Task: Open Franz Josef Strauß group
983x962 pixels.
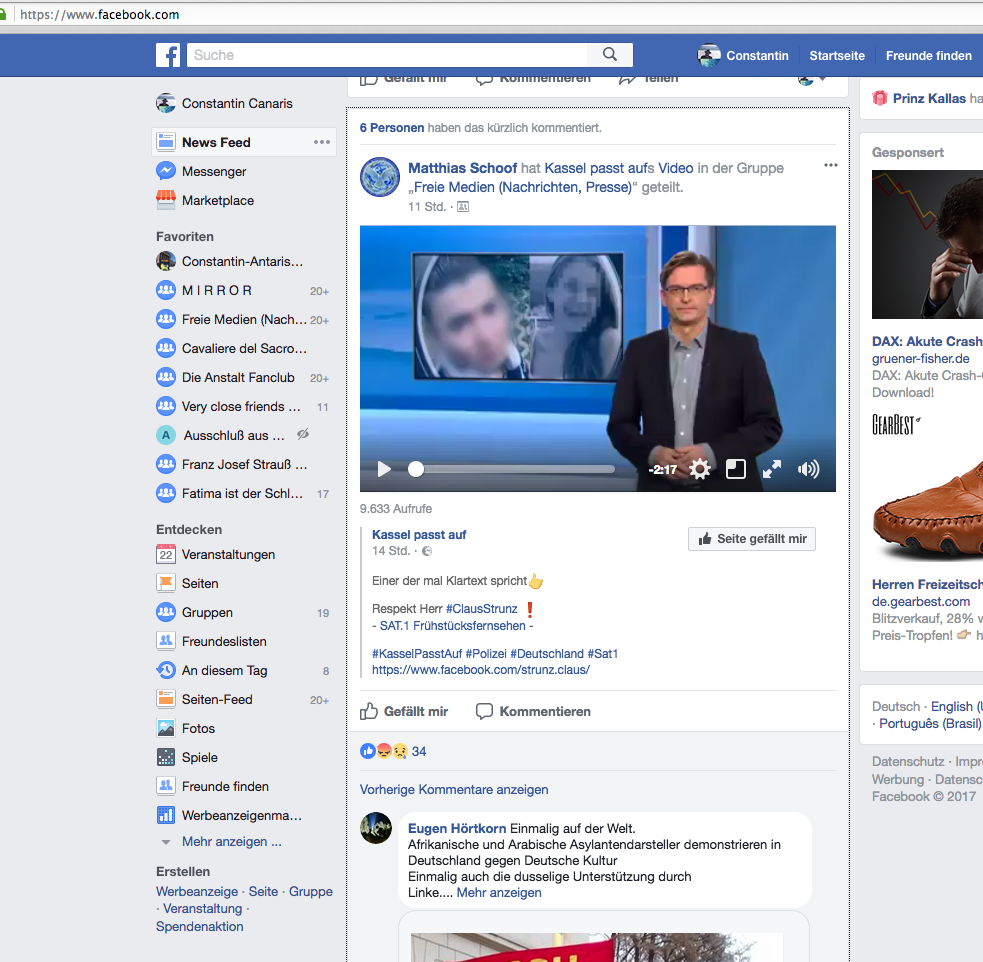Action: point(243,464)
